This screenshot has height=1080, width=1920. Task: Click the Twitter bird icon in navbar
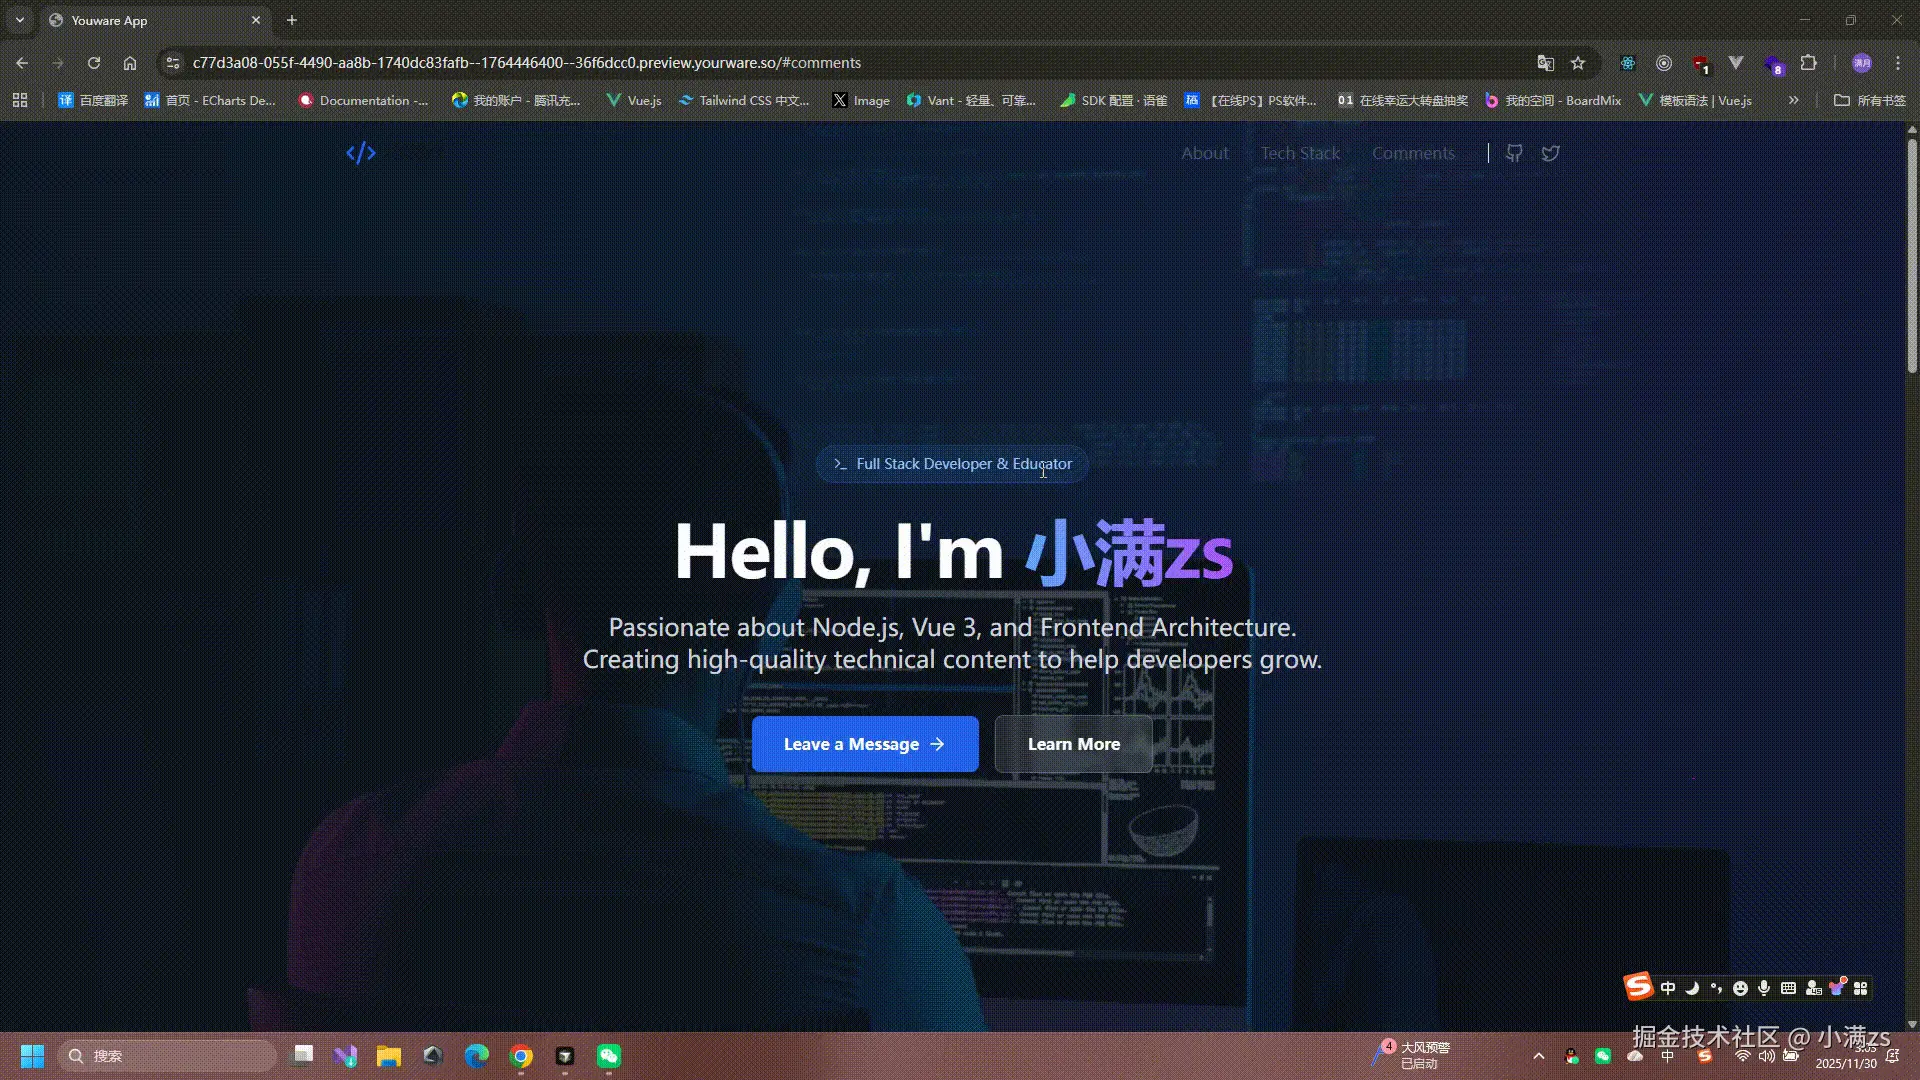click(x=1550, y=153)
